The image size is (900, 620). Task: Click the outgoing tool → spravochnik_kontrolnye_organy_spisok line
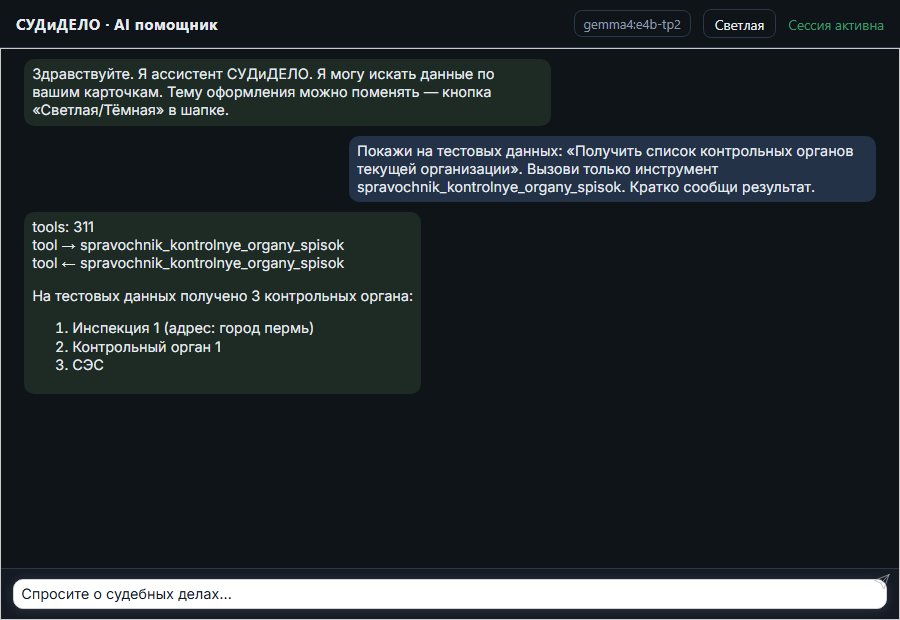(x=188, y=245)
